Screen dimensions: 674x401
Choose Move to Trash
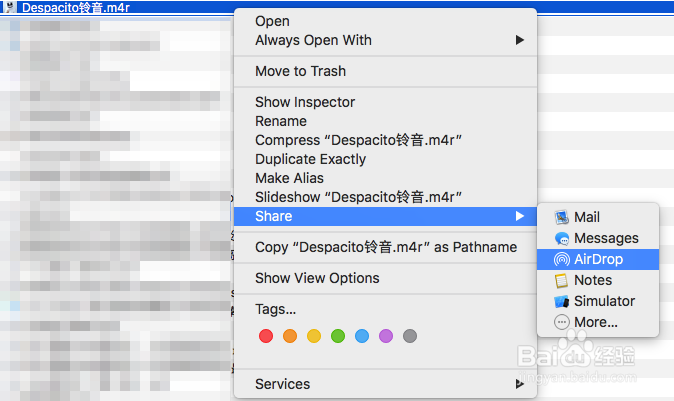[x=385, y=71]
